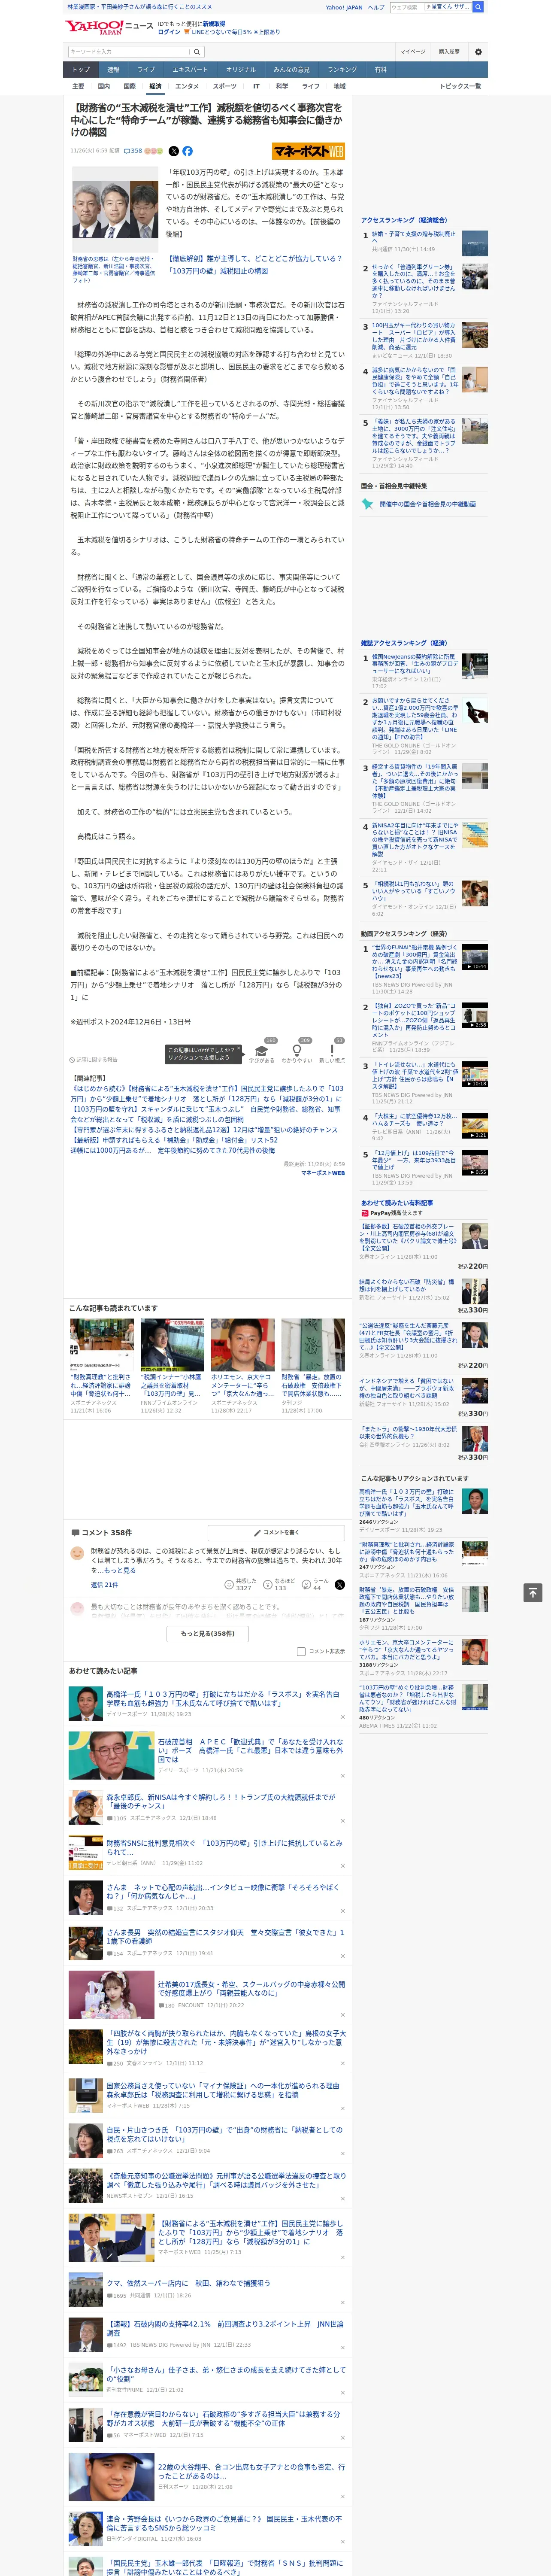Open the 有料 tab
This screenshot has width=551, height=2576.
pos(380,69)
